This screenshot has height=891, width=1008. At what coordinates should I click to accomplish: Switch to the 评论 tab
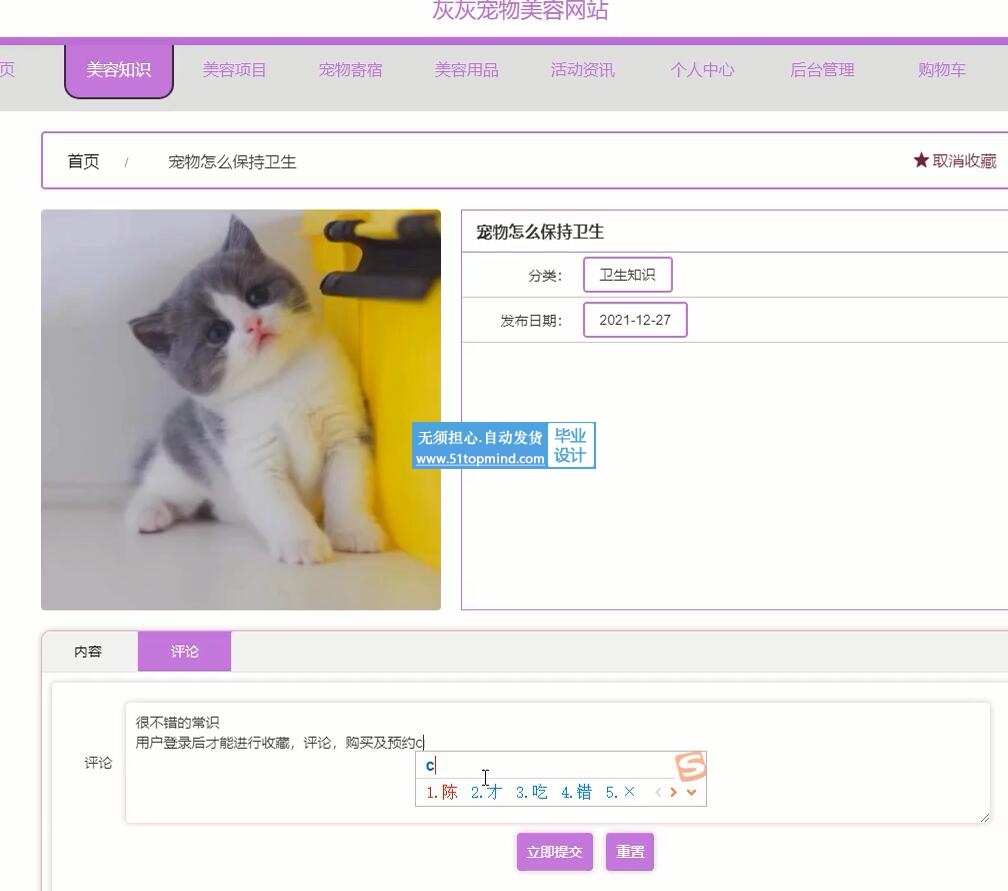click(x=184, y=652)
